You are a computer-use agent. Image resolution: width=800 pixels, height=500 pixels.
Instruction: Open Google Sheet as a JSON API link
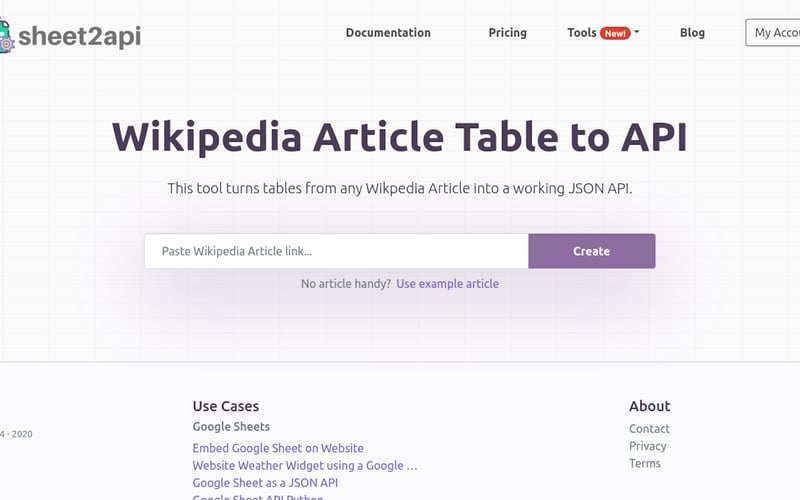(x=265, y=483)
